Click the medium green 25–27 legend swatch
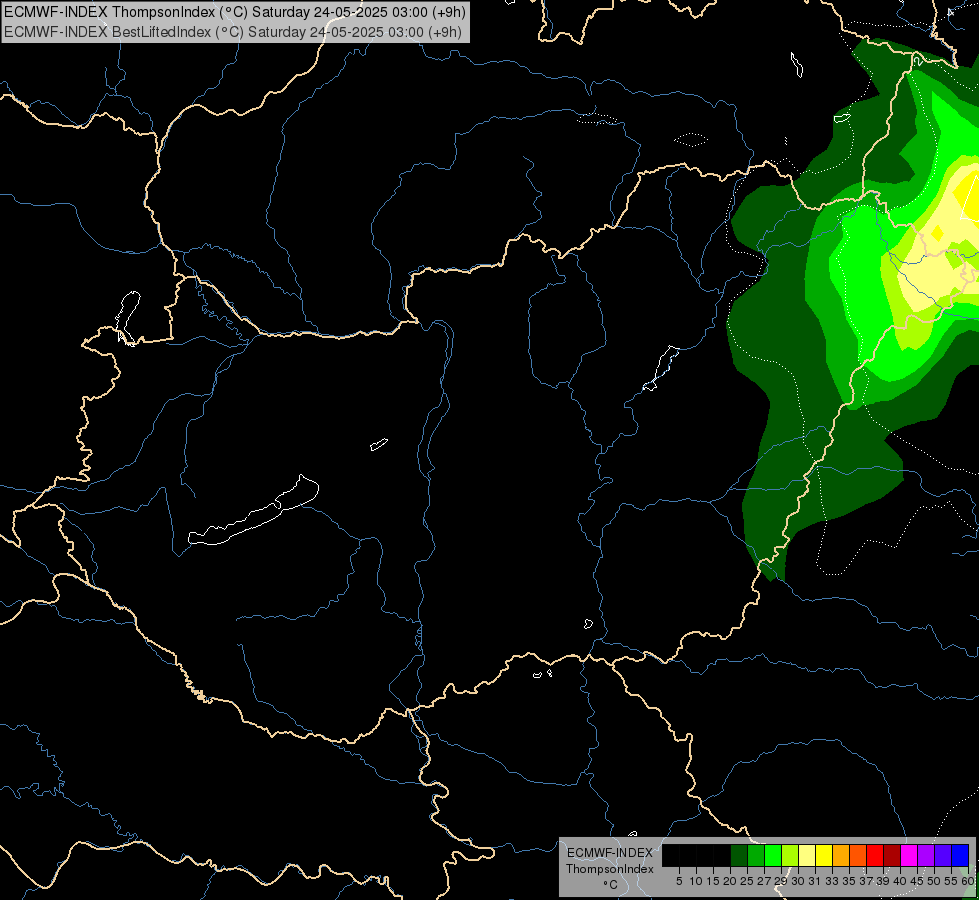Viewport: 979px width, 900px height. pyautogui.click(x=756, y=856)
